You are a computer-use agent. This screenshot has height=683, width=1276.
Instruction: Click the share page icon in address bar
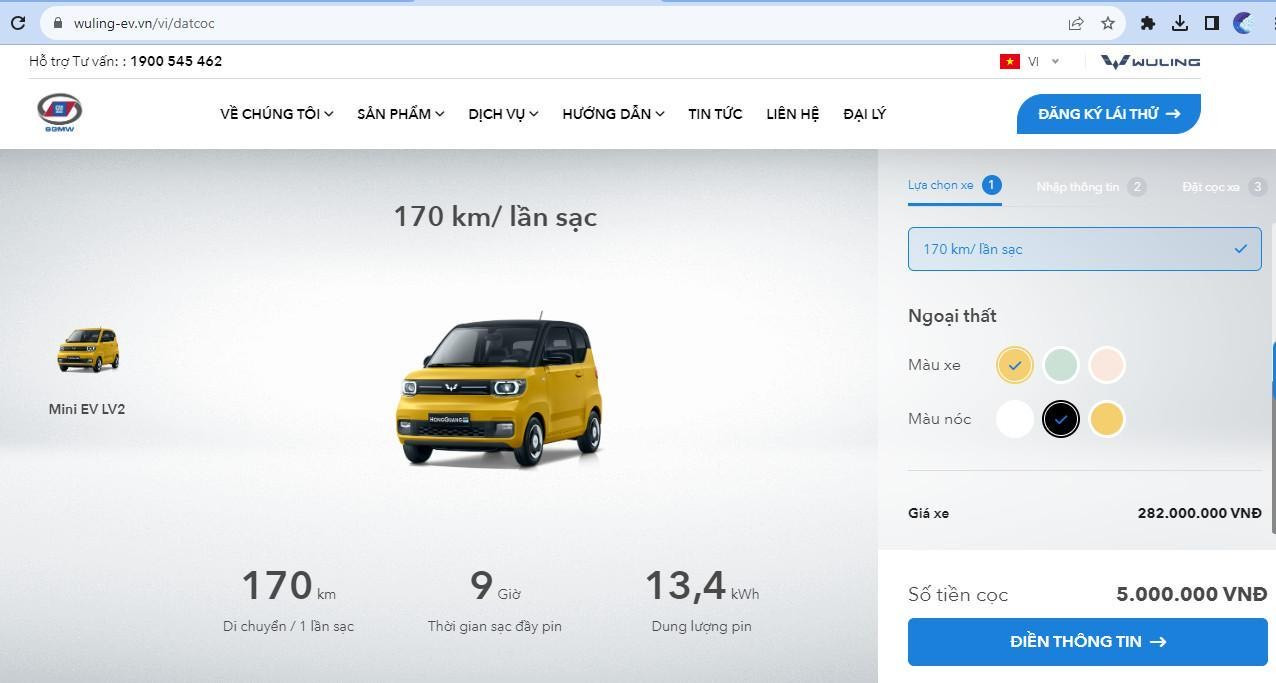1076,23
